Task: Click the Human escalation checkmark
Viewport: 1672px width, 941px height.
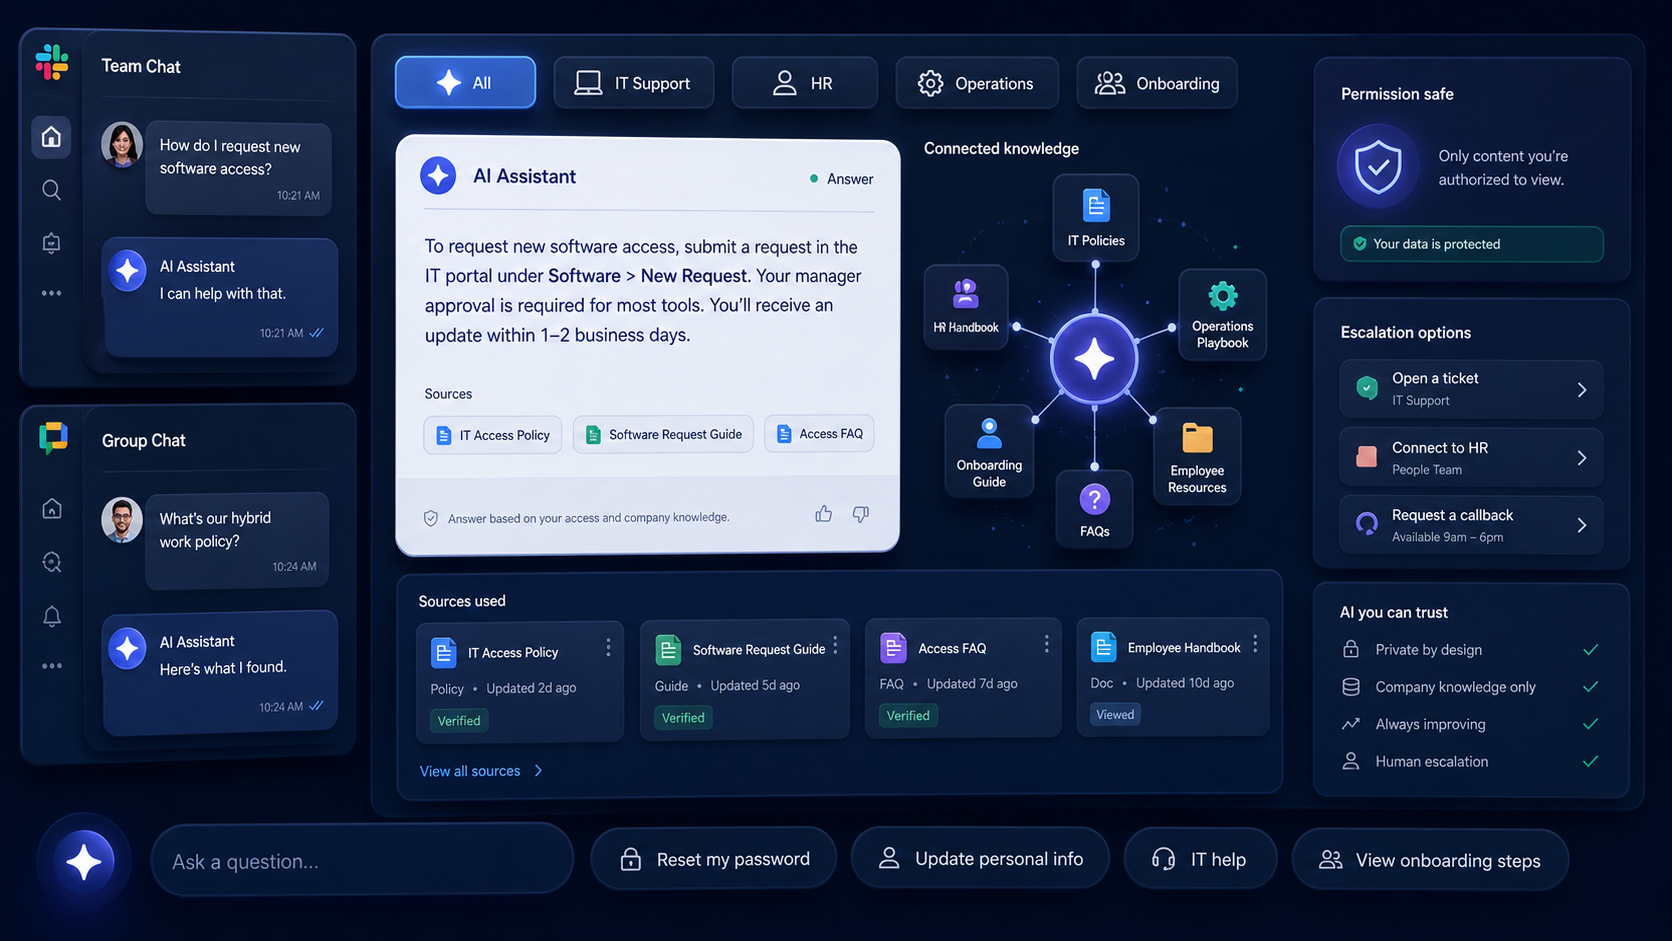Action: pos(1590,761)
